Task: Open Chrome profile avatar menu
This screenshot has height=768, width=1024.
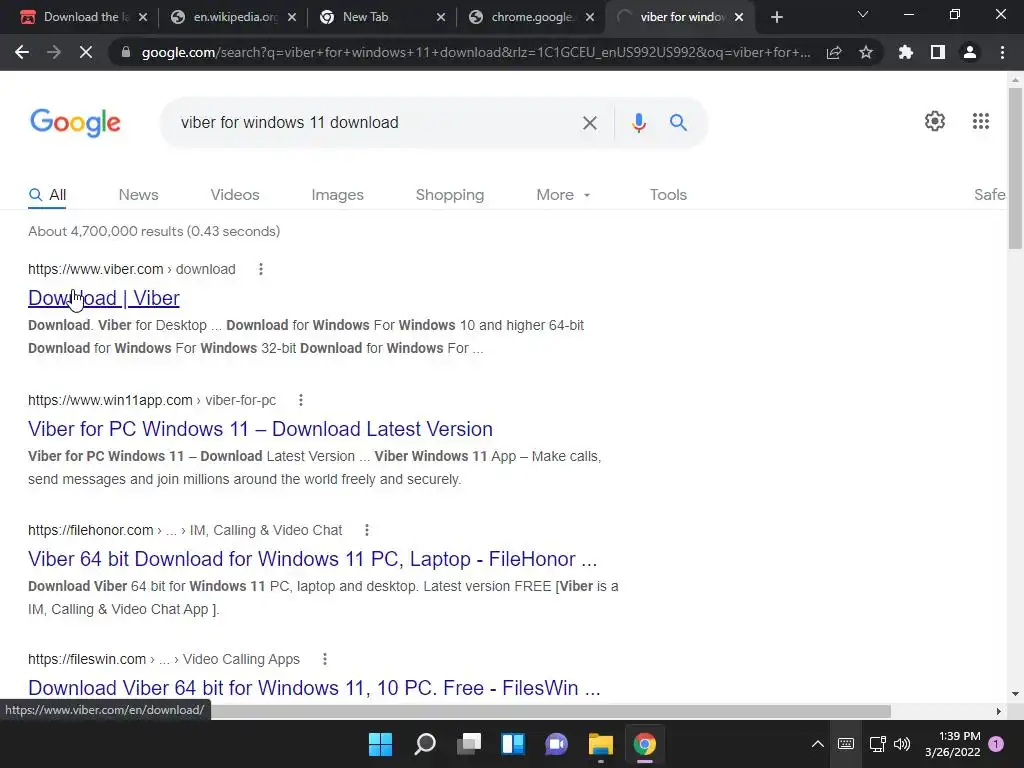Action: click(970, 52)
